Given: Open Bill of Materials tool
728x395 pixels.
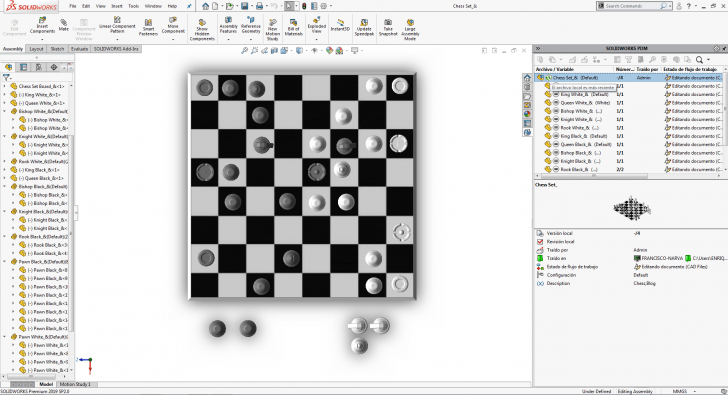Looking at the screenshot, I should coord(293,27).
